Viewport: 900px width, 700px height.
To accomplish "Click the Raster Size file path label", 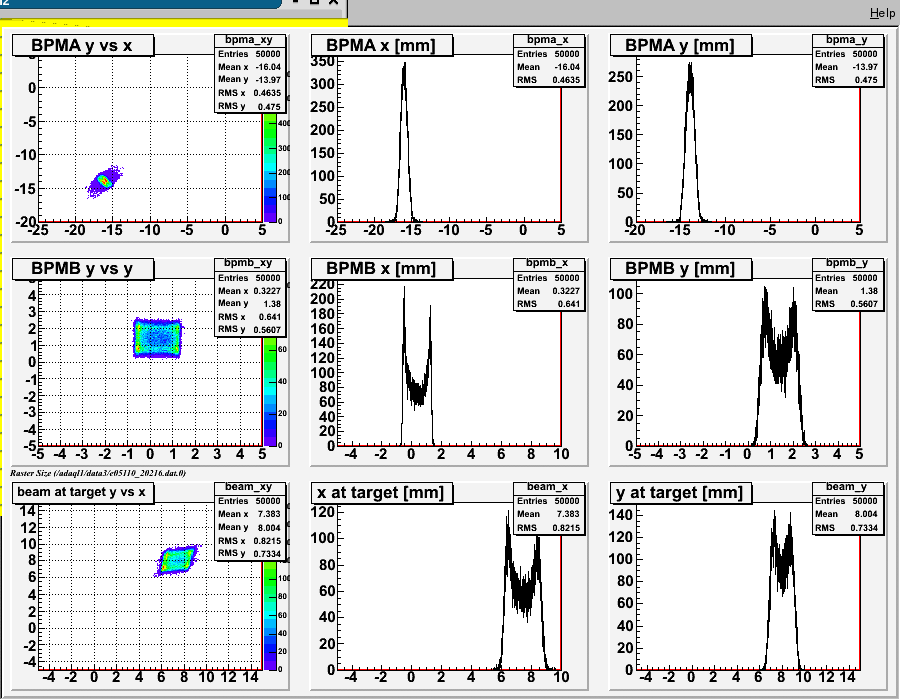I will point(98,473).
